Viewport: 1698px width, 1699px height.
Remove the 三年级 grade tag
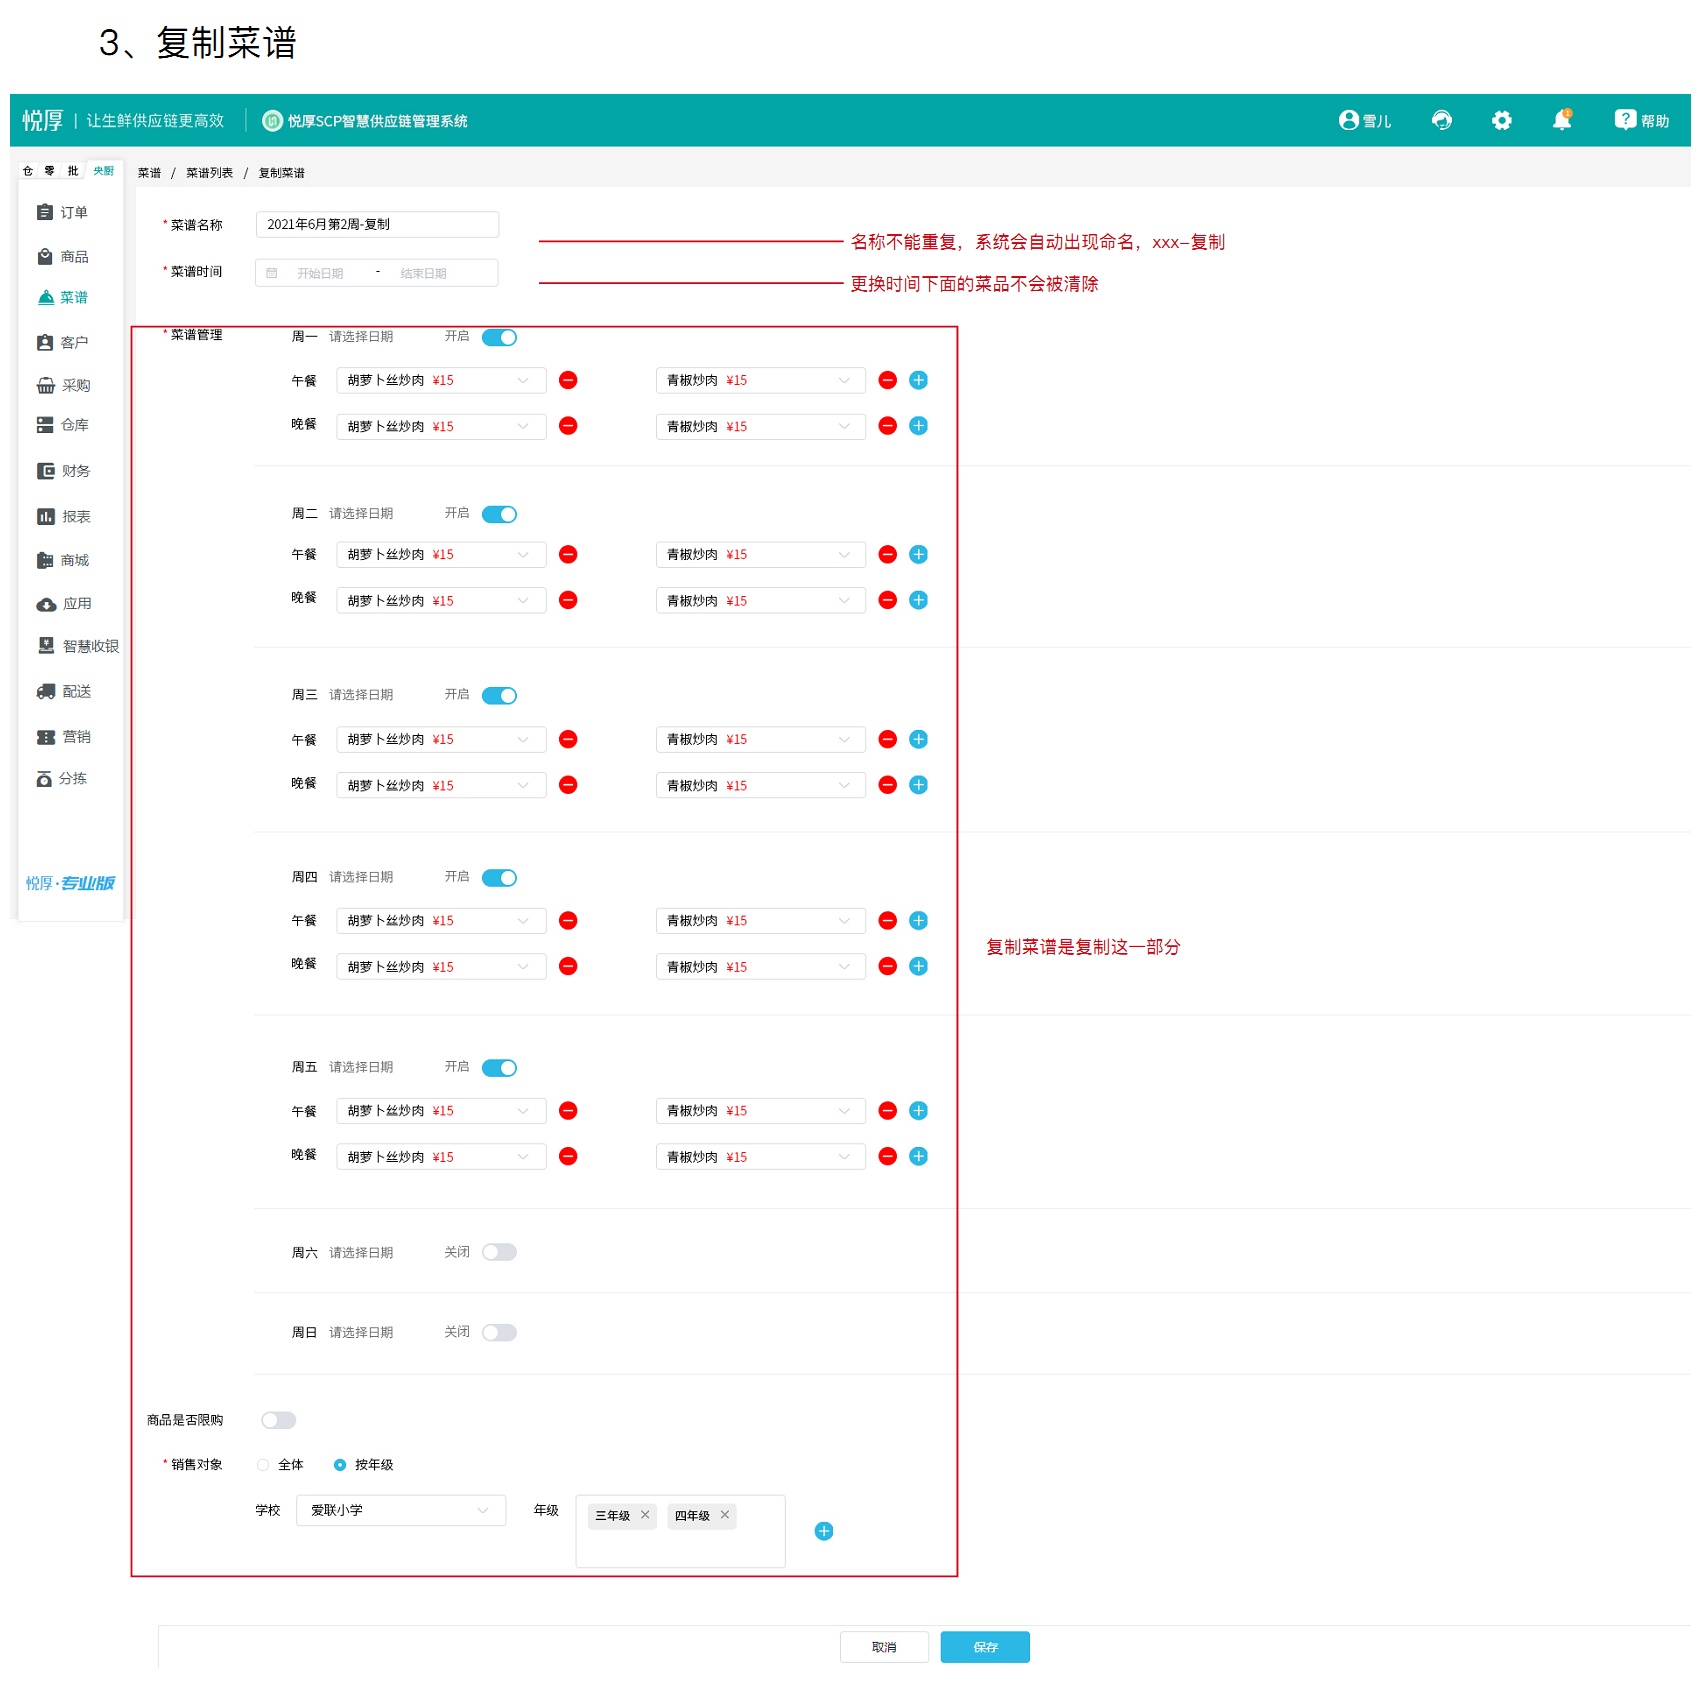[x=645, y=1515]
